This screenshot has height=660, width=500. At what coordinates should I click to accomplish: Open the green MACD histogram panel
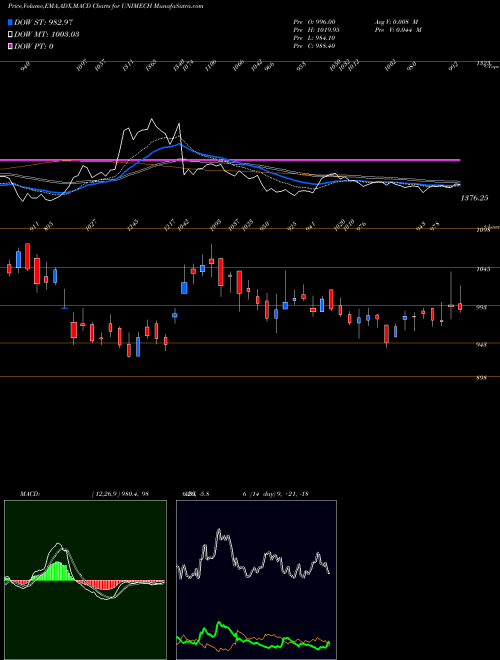85,580
